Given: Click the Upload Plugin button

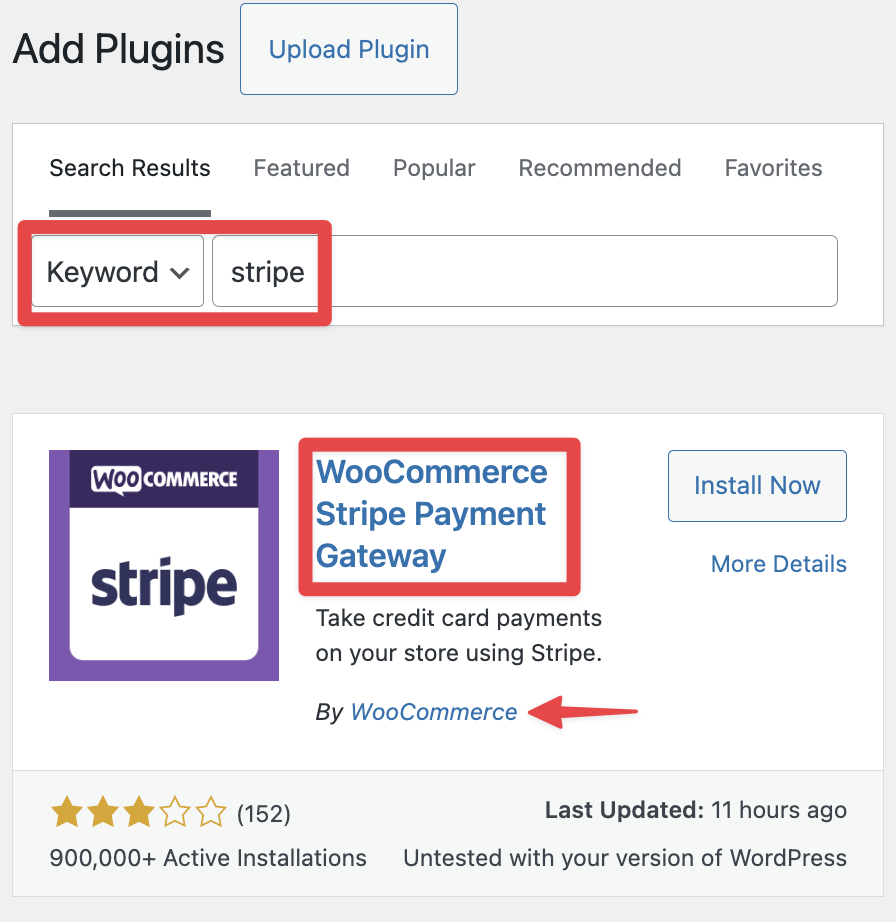Looking at the screenshot, I should click(348, 49).
